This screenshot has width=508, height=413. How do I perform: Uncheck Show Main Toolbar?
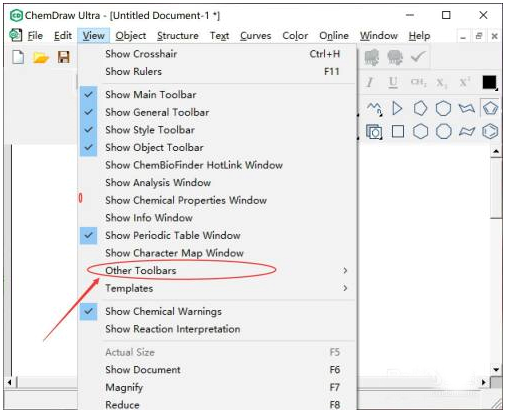coord(217,95)
